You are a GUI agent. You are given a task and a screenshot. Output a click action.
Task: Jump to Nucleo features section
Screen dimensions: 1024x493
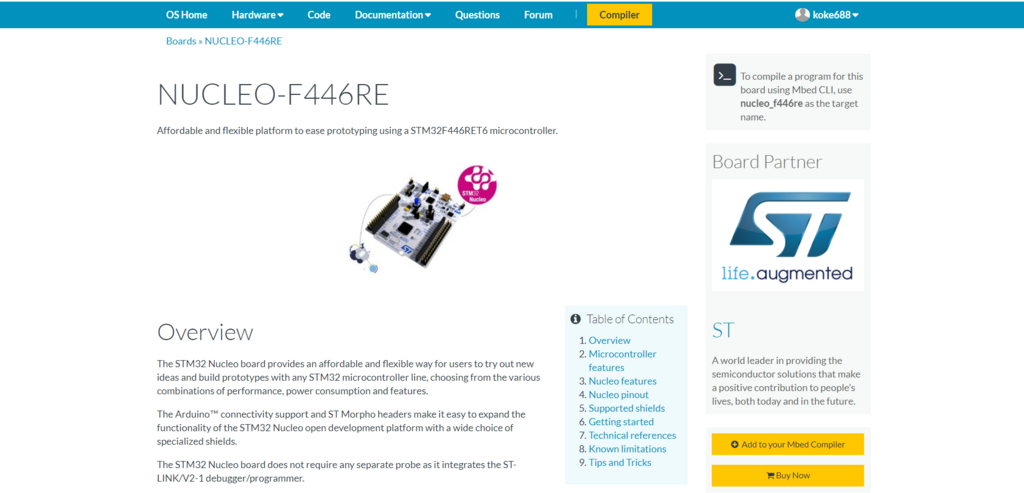click(x=622, y=381)
